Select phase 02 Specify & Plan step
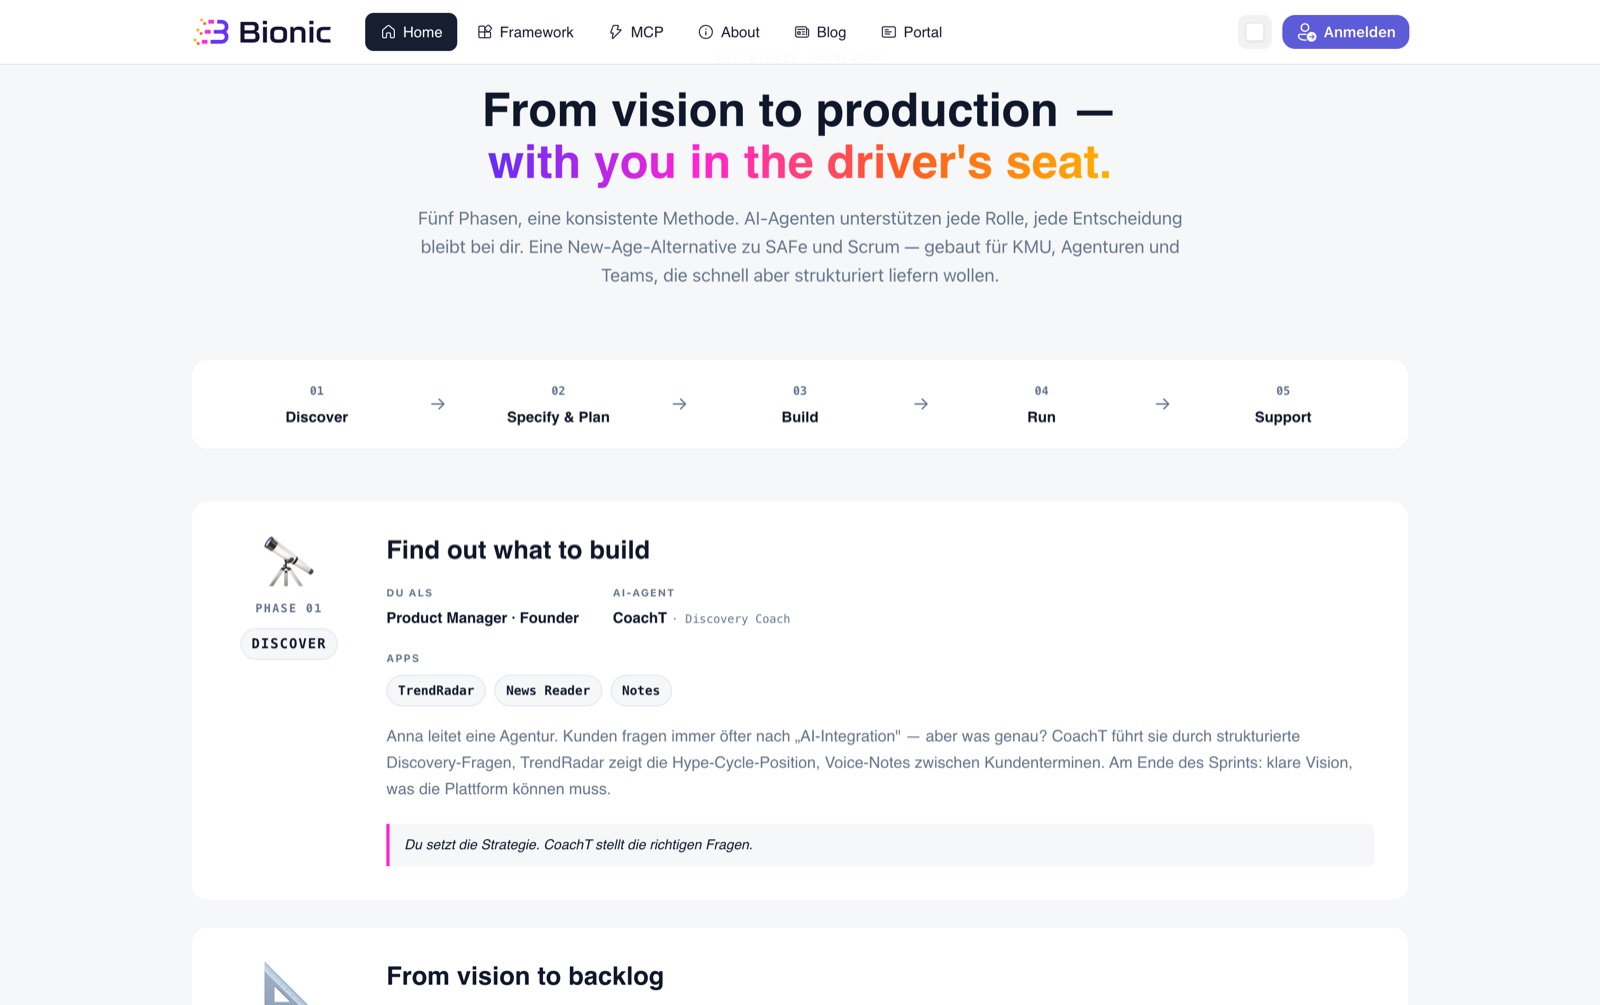The height and width of the screenshot is (1005, 1600). [x=558, y=405]
